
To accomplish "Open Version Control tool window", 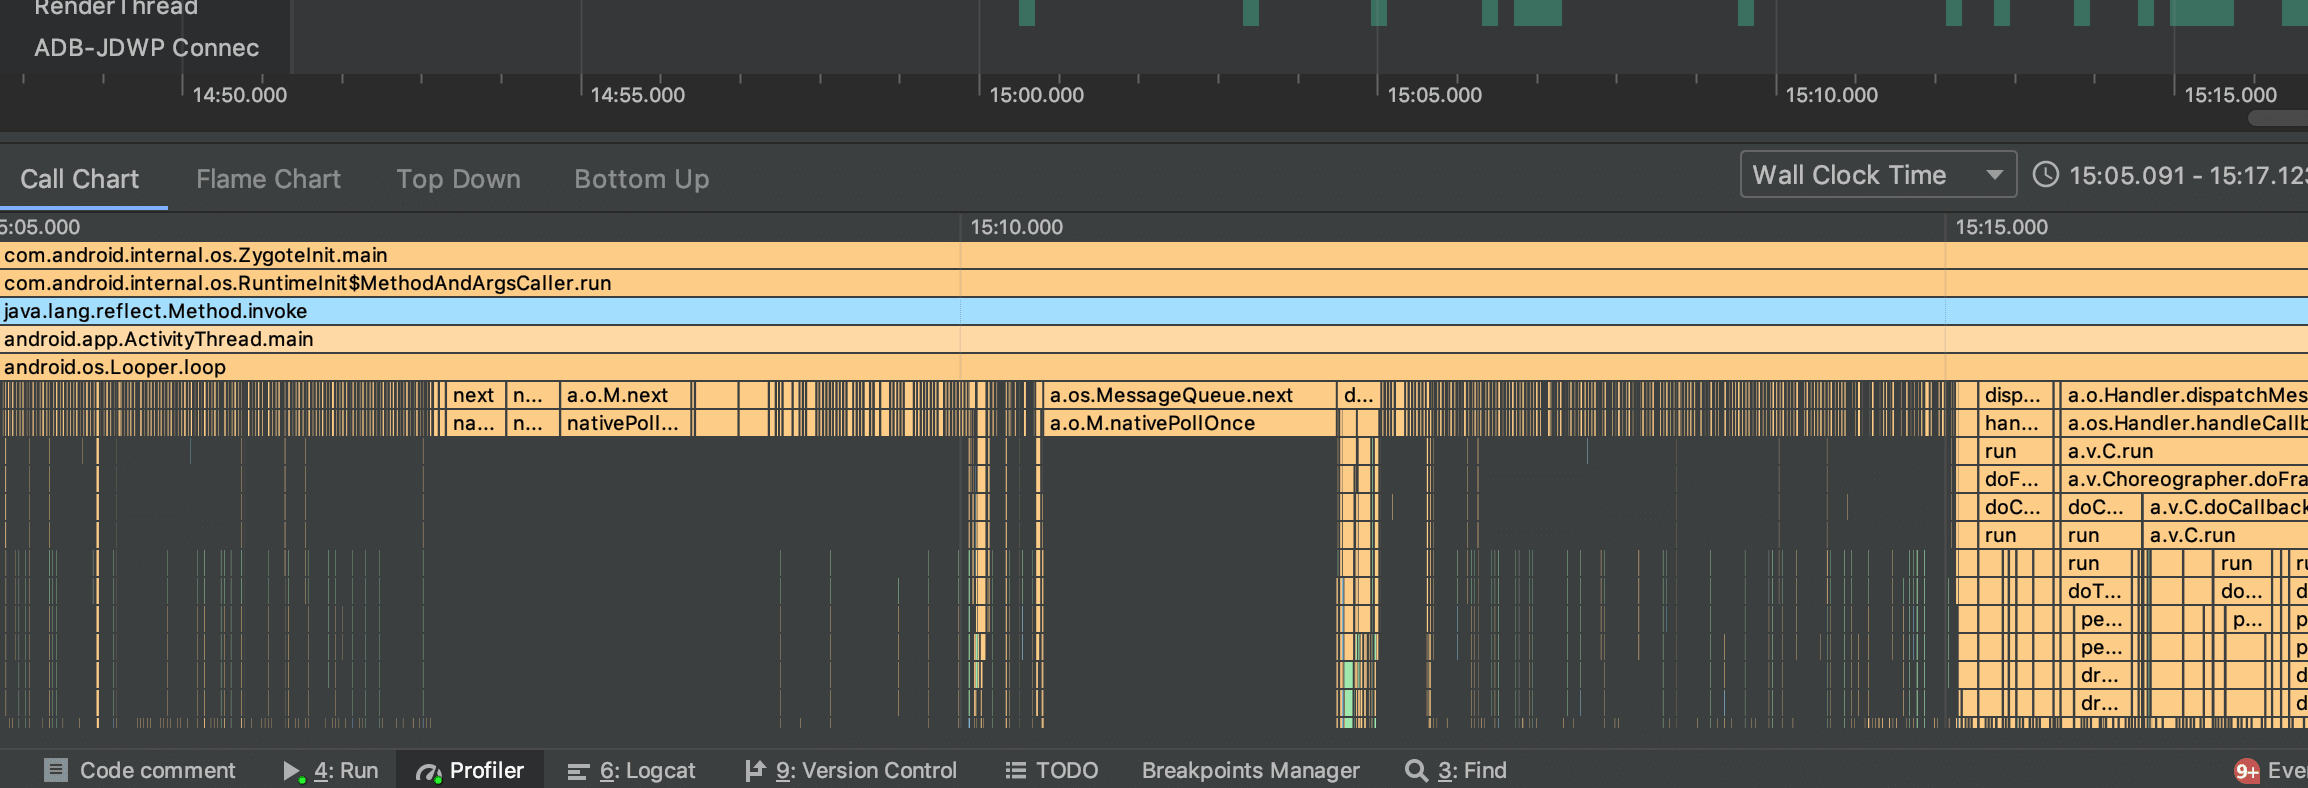I will [851, 770].
